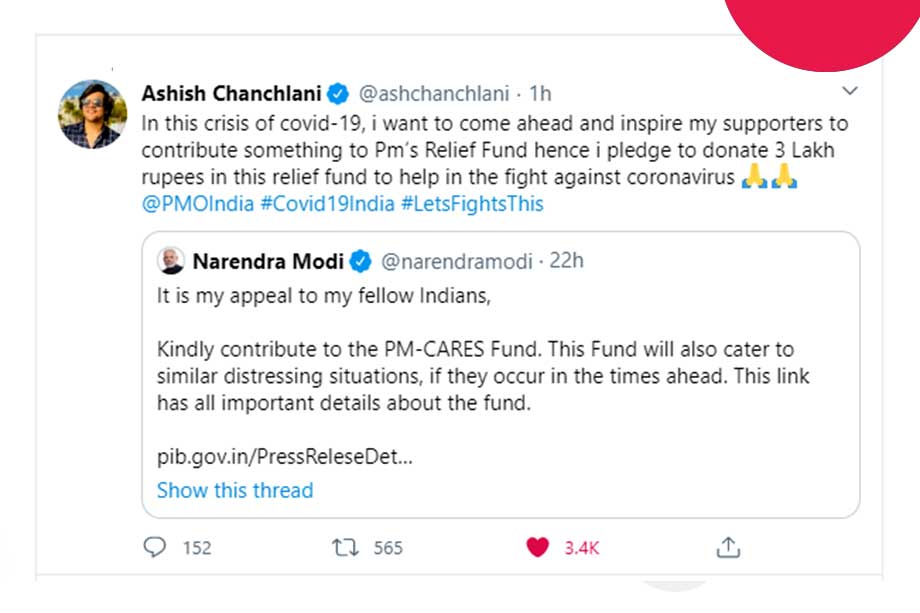Click the @narendramodi handle
This screenshot has height=613, width=920.
[x=457, y=262]
